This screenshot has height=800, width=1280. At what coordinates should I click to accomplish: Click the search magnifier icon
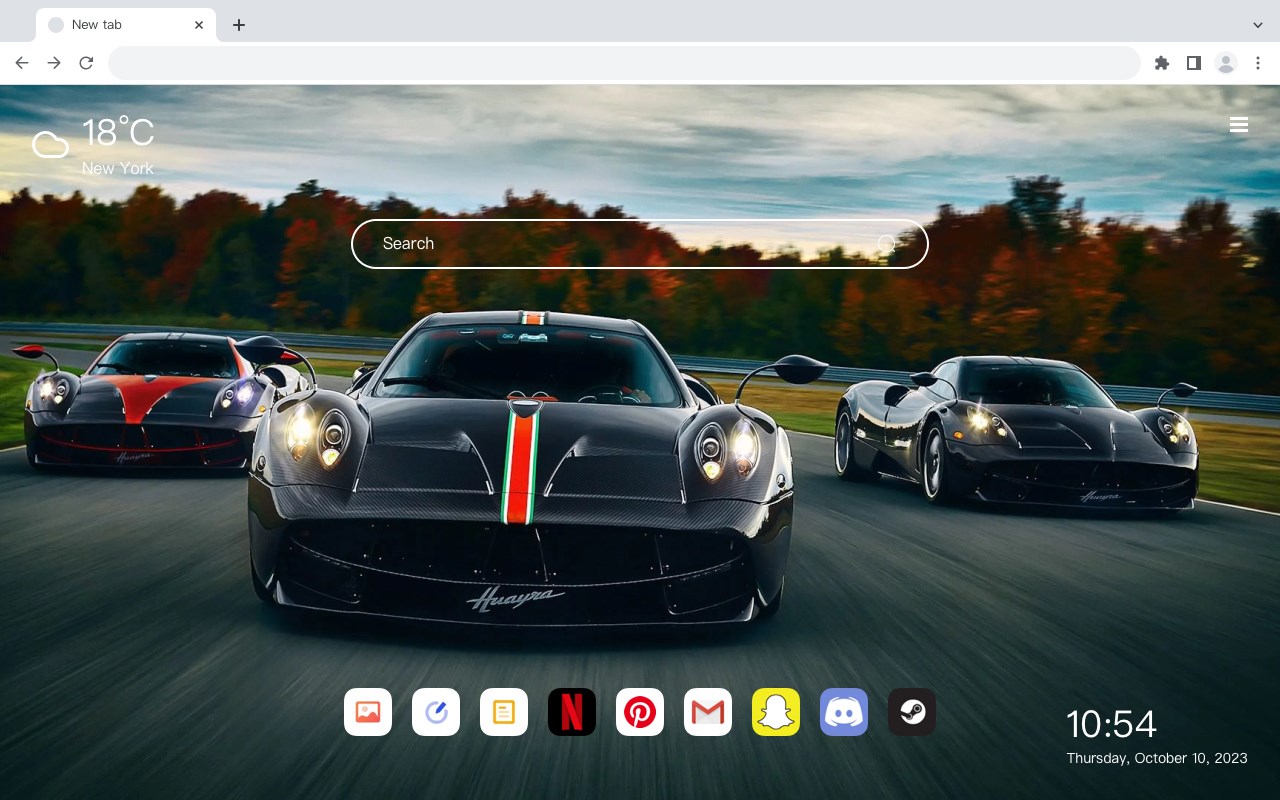(x=886, y=244)
